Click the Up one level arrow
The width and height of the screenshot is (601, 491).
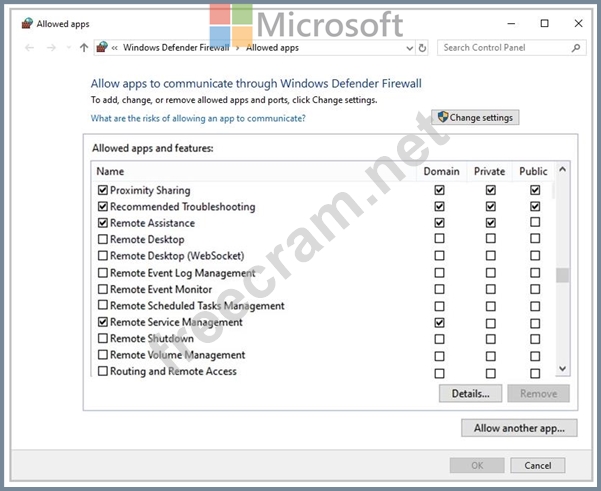pyautogui.click(x=84, y=48)
